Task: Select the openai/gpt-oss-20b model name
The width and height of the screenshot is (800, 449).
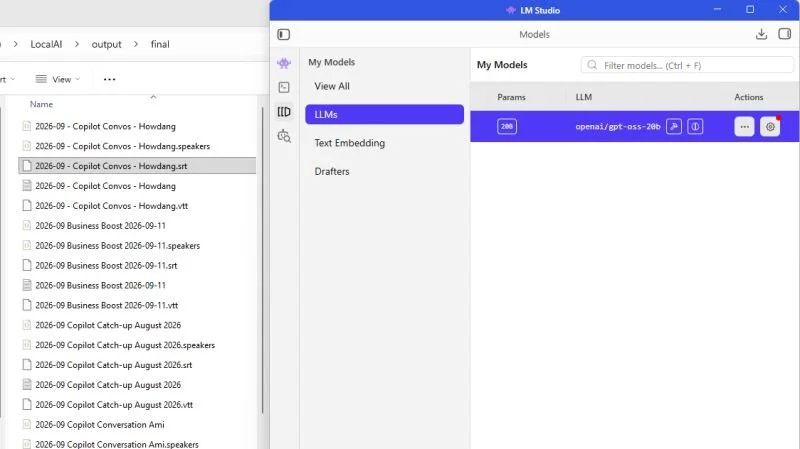Action: pos(618,127)
